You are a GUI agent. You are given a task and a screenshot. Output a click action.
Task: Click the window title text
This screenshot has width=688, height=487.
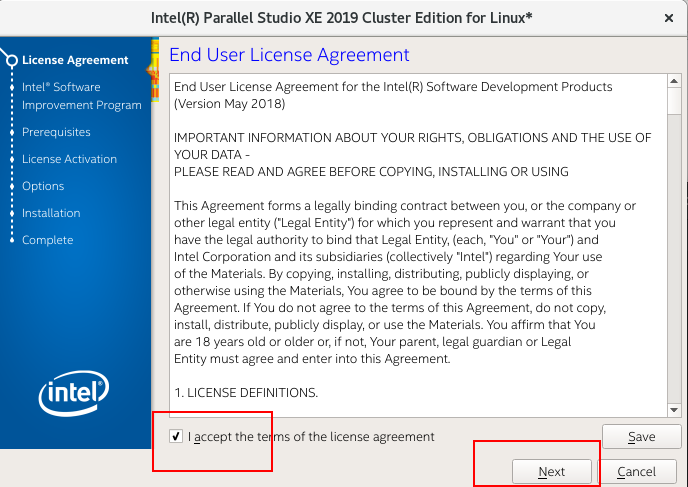point(341,18)
